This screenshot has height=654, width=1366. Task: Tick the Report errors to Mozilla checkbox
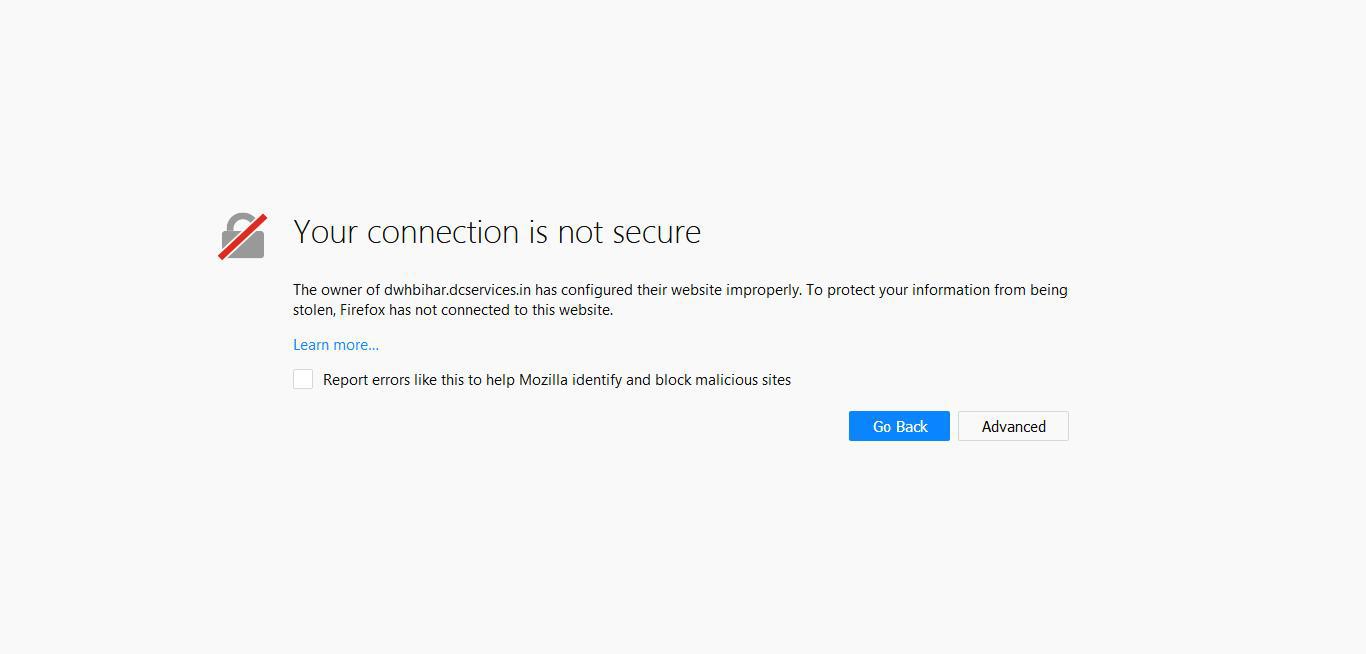pyautogui.click(x=303, y=379)
